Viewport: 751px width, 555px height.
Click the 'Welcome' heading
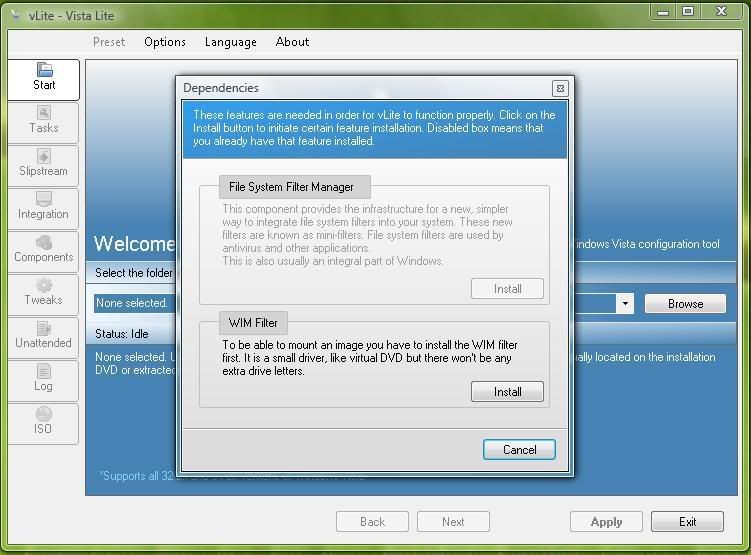tap(135, 244)
